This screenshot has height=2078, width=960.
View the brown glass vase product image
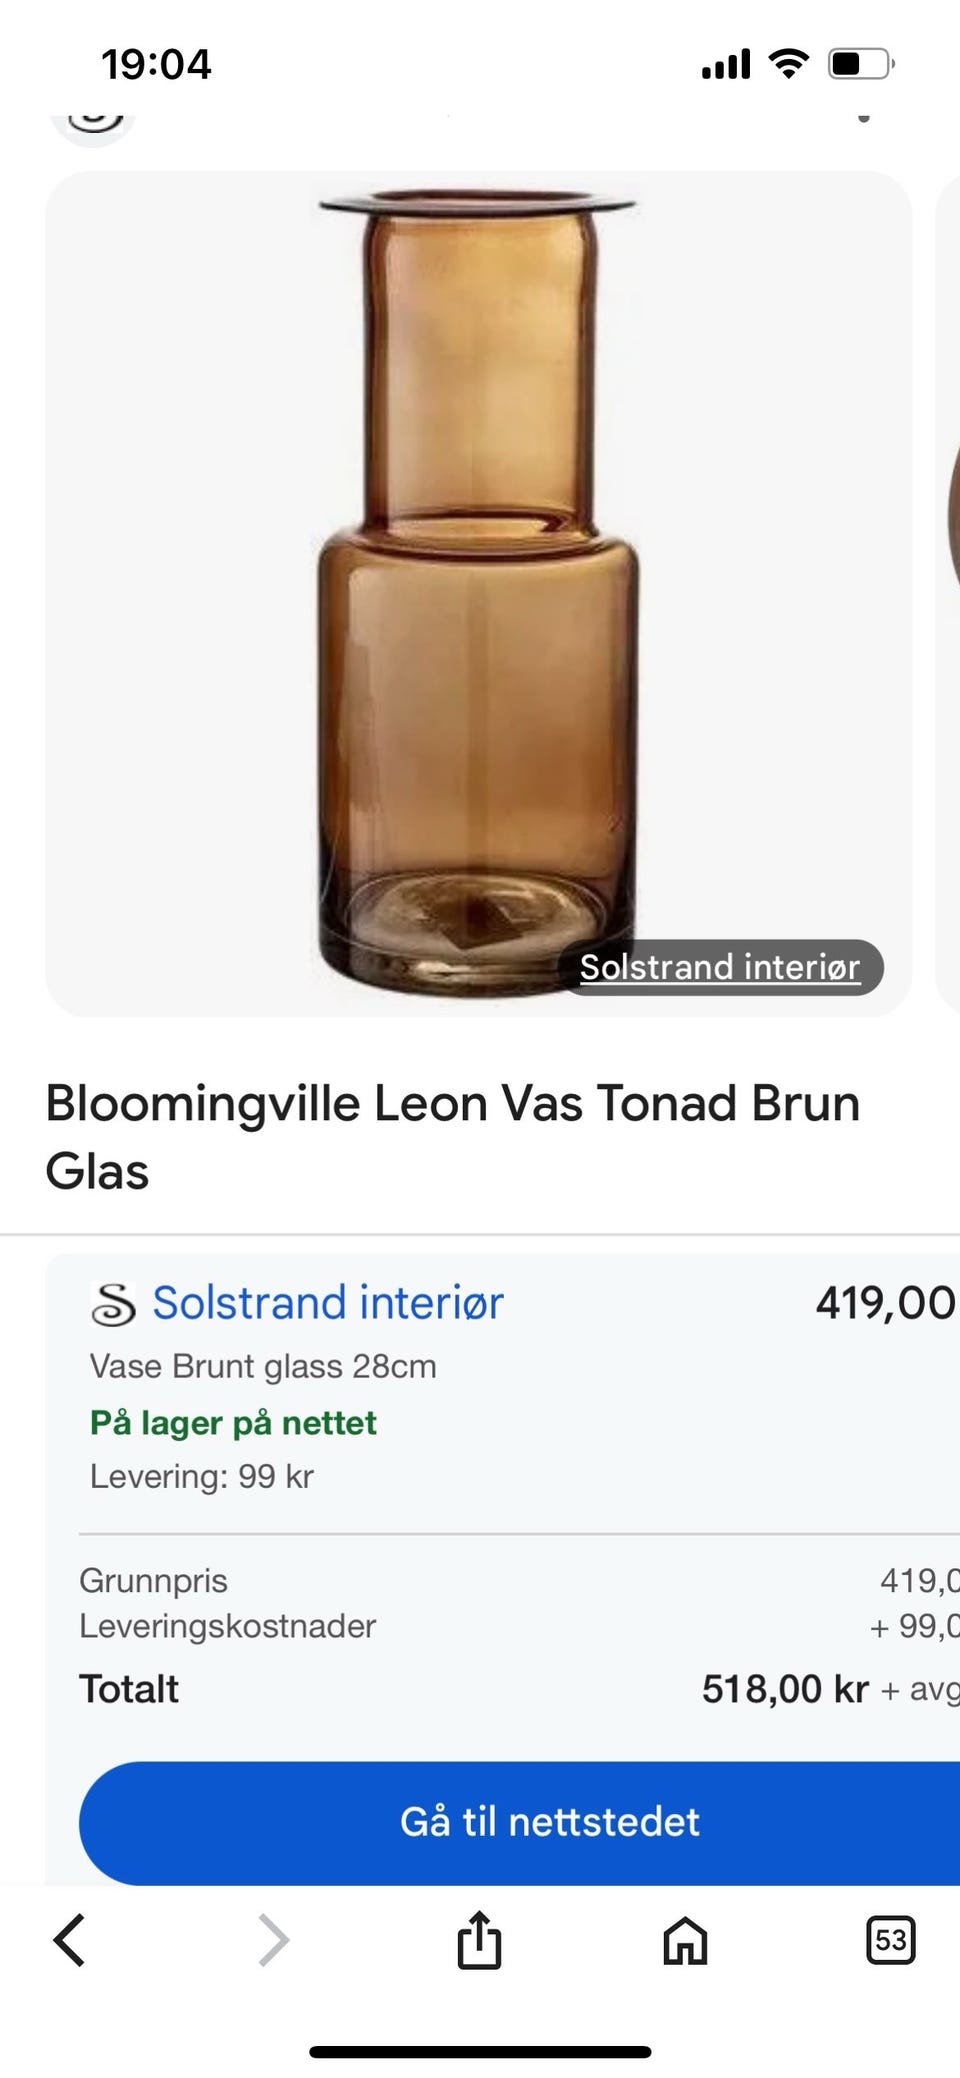click(478, 594)
